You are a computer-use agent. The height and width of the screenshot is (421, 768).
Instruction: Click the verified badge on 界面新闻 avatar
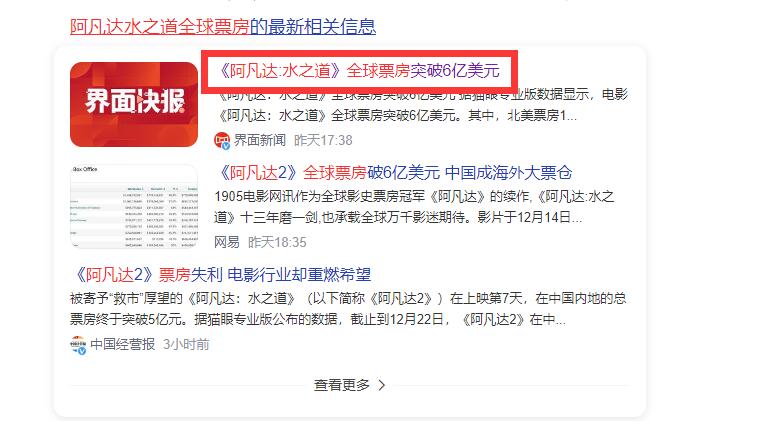pos(226,145)
